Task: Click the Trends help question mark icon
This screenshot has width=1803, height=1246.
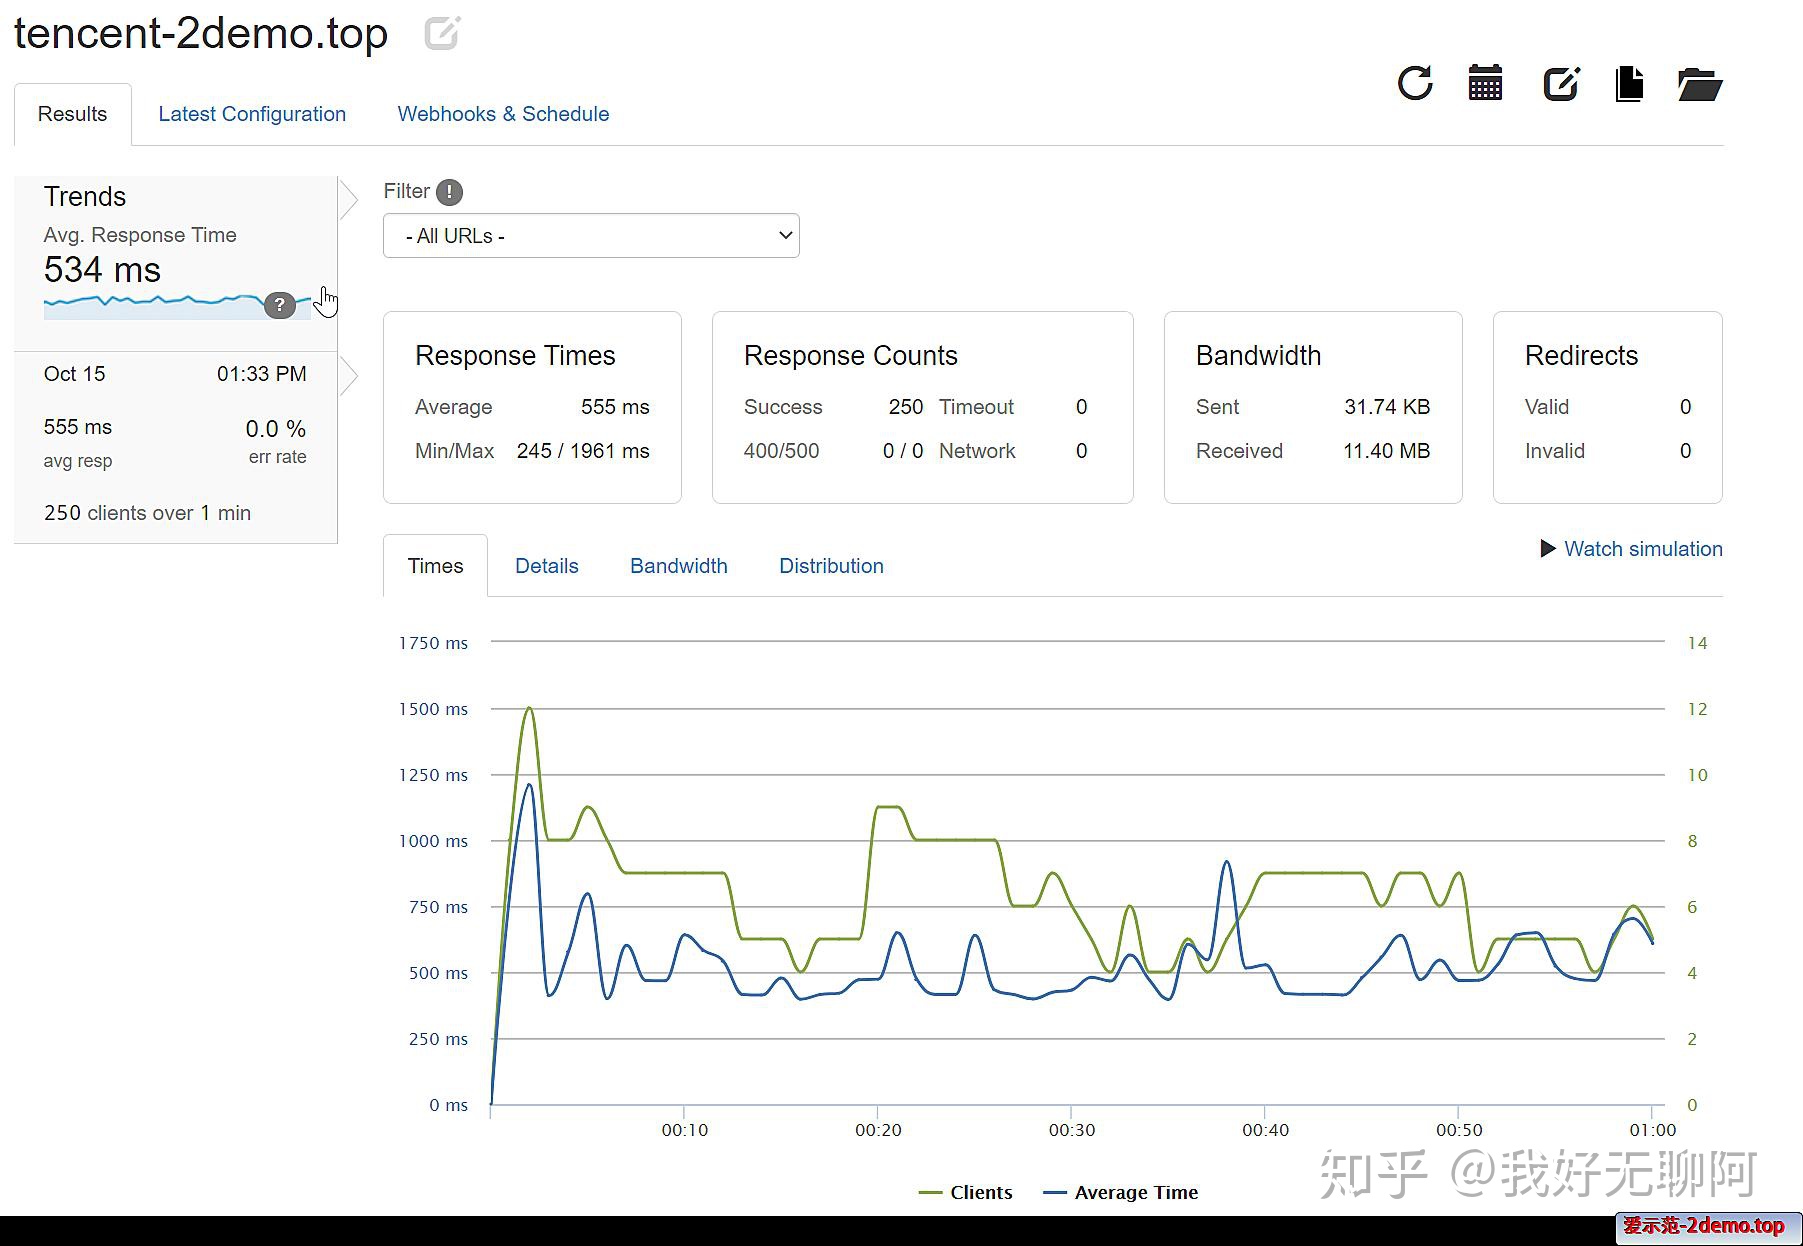Action: 280,305
